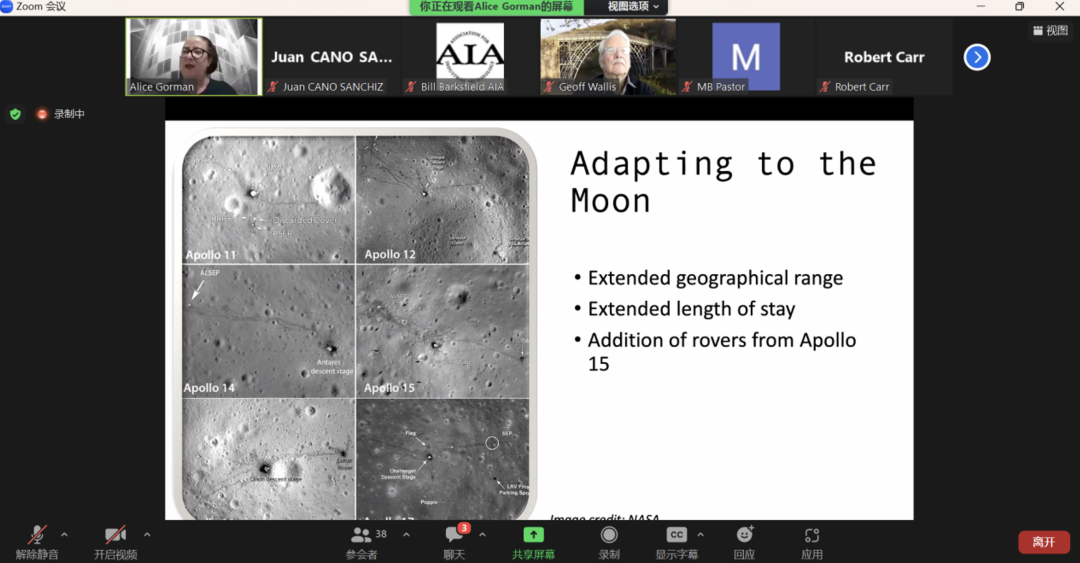
Task: Click muted mic icon on Geoff Wallis tile
Action: 549,87
